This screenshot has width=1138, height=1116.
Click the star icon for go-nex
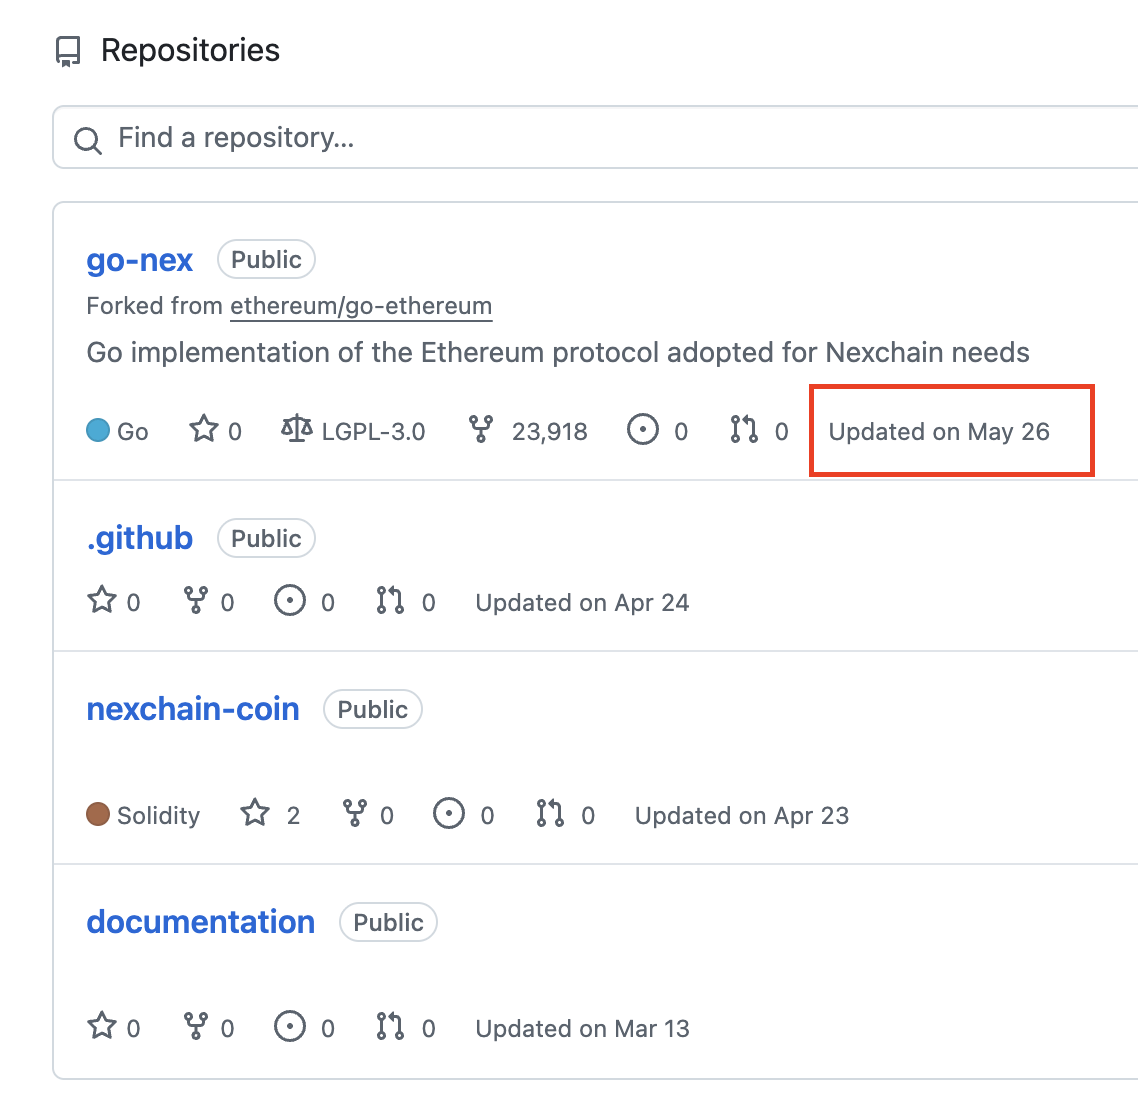204,430
